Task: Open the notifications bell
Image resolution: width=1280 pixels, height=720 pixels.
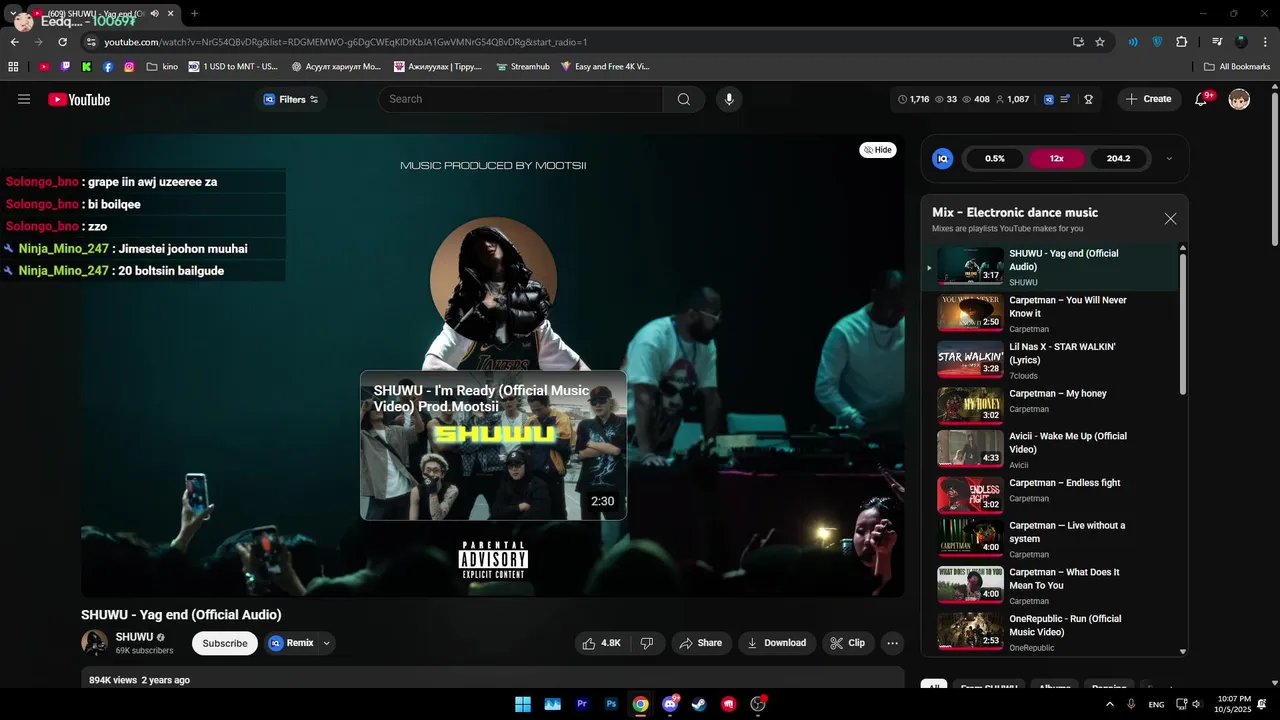Action: click(x=1201, y=99)
